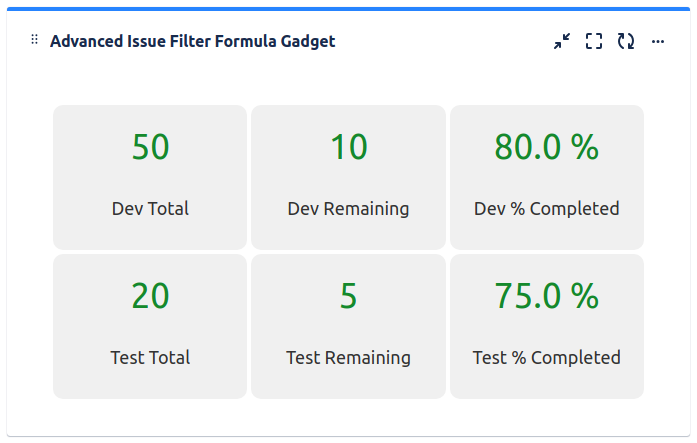Click the Dev % Completed label text

546,209
